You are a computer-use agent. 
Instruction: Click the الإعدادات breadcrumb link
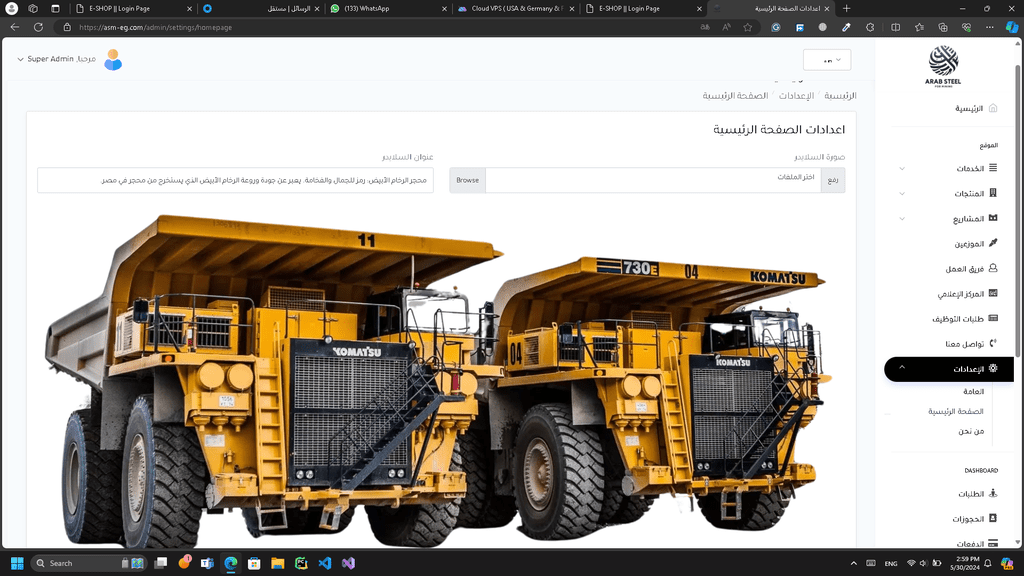[x=796, y=96]
